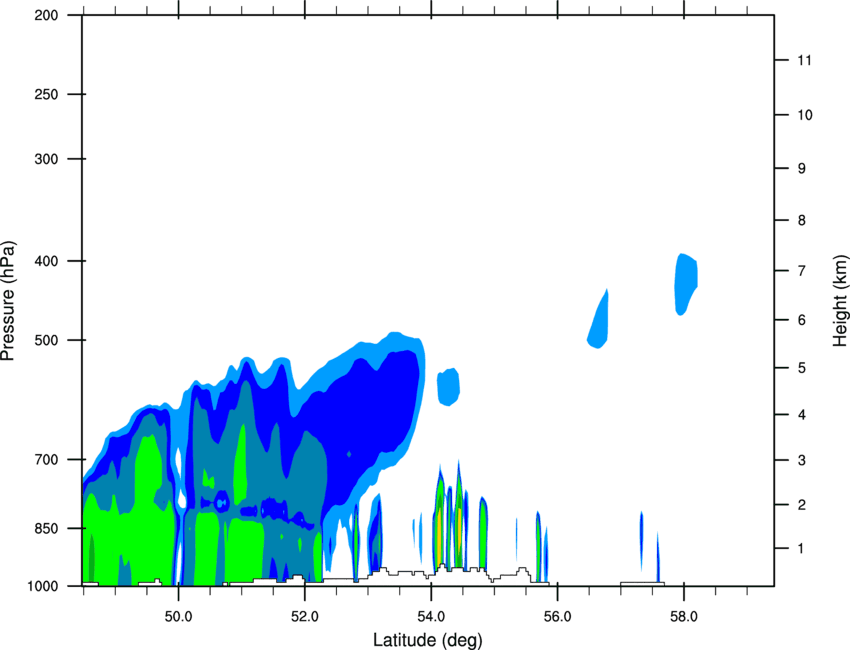The image size is (850, 650).
Task: Click height tick label 9
Action: coord(802,169)
